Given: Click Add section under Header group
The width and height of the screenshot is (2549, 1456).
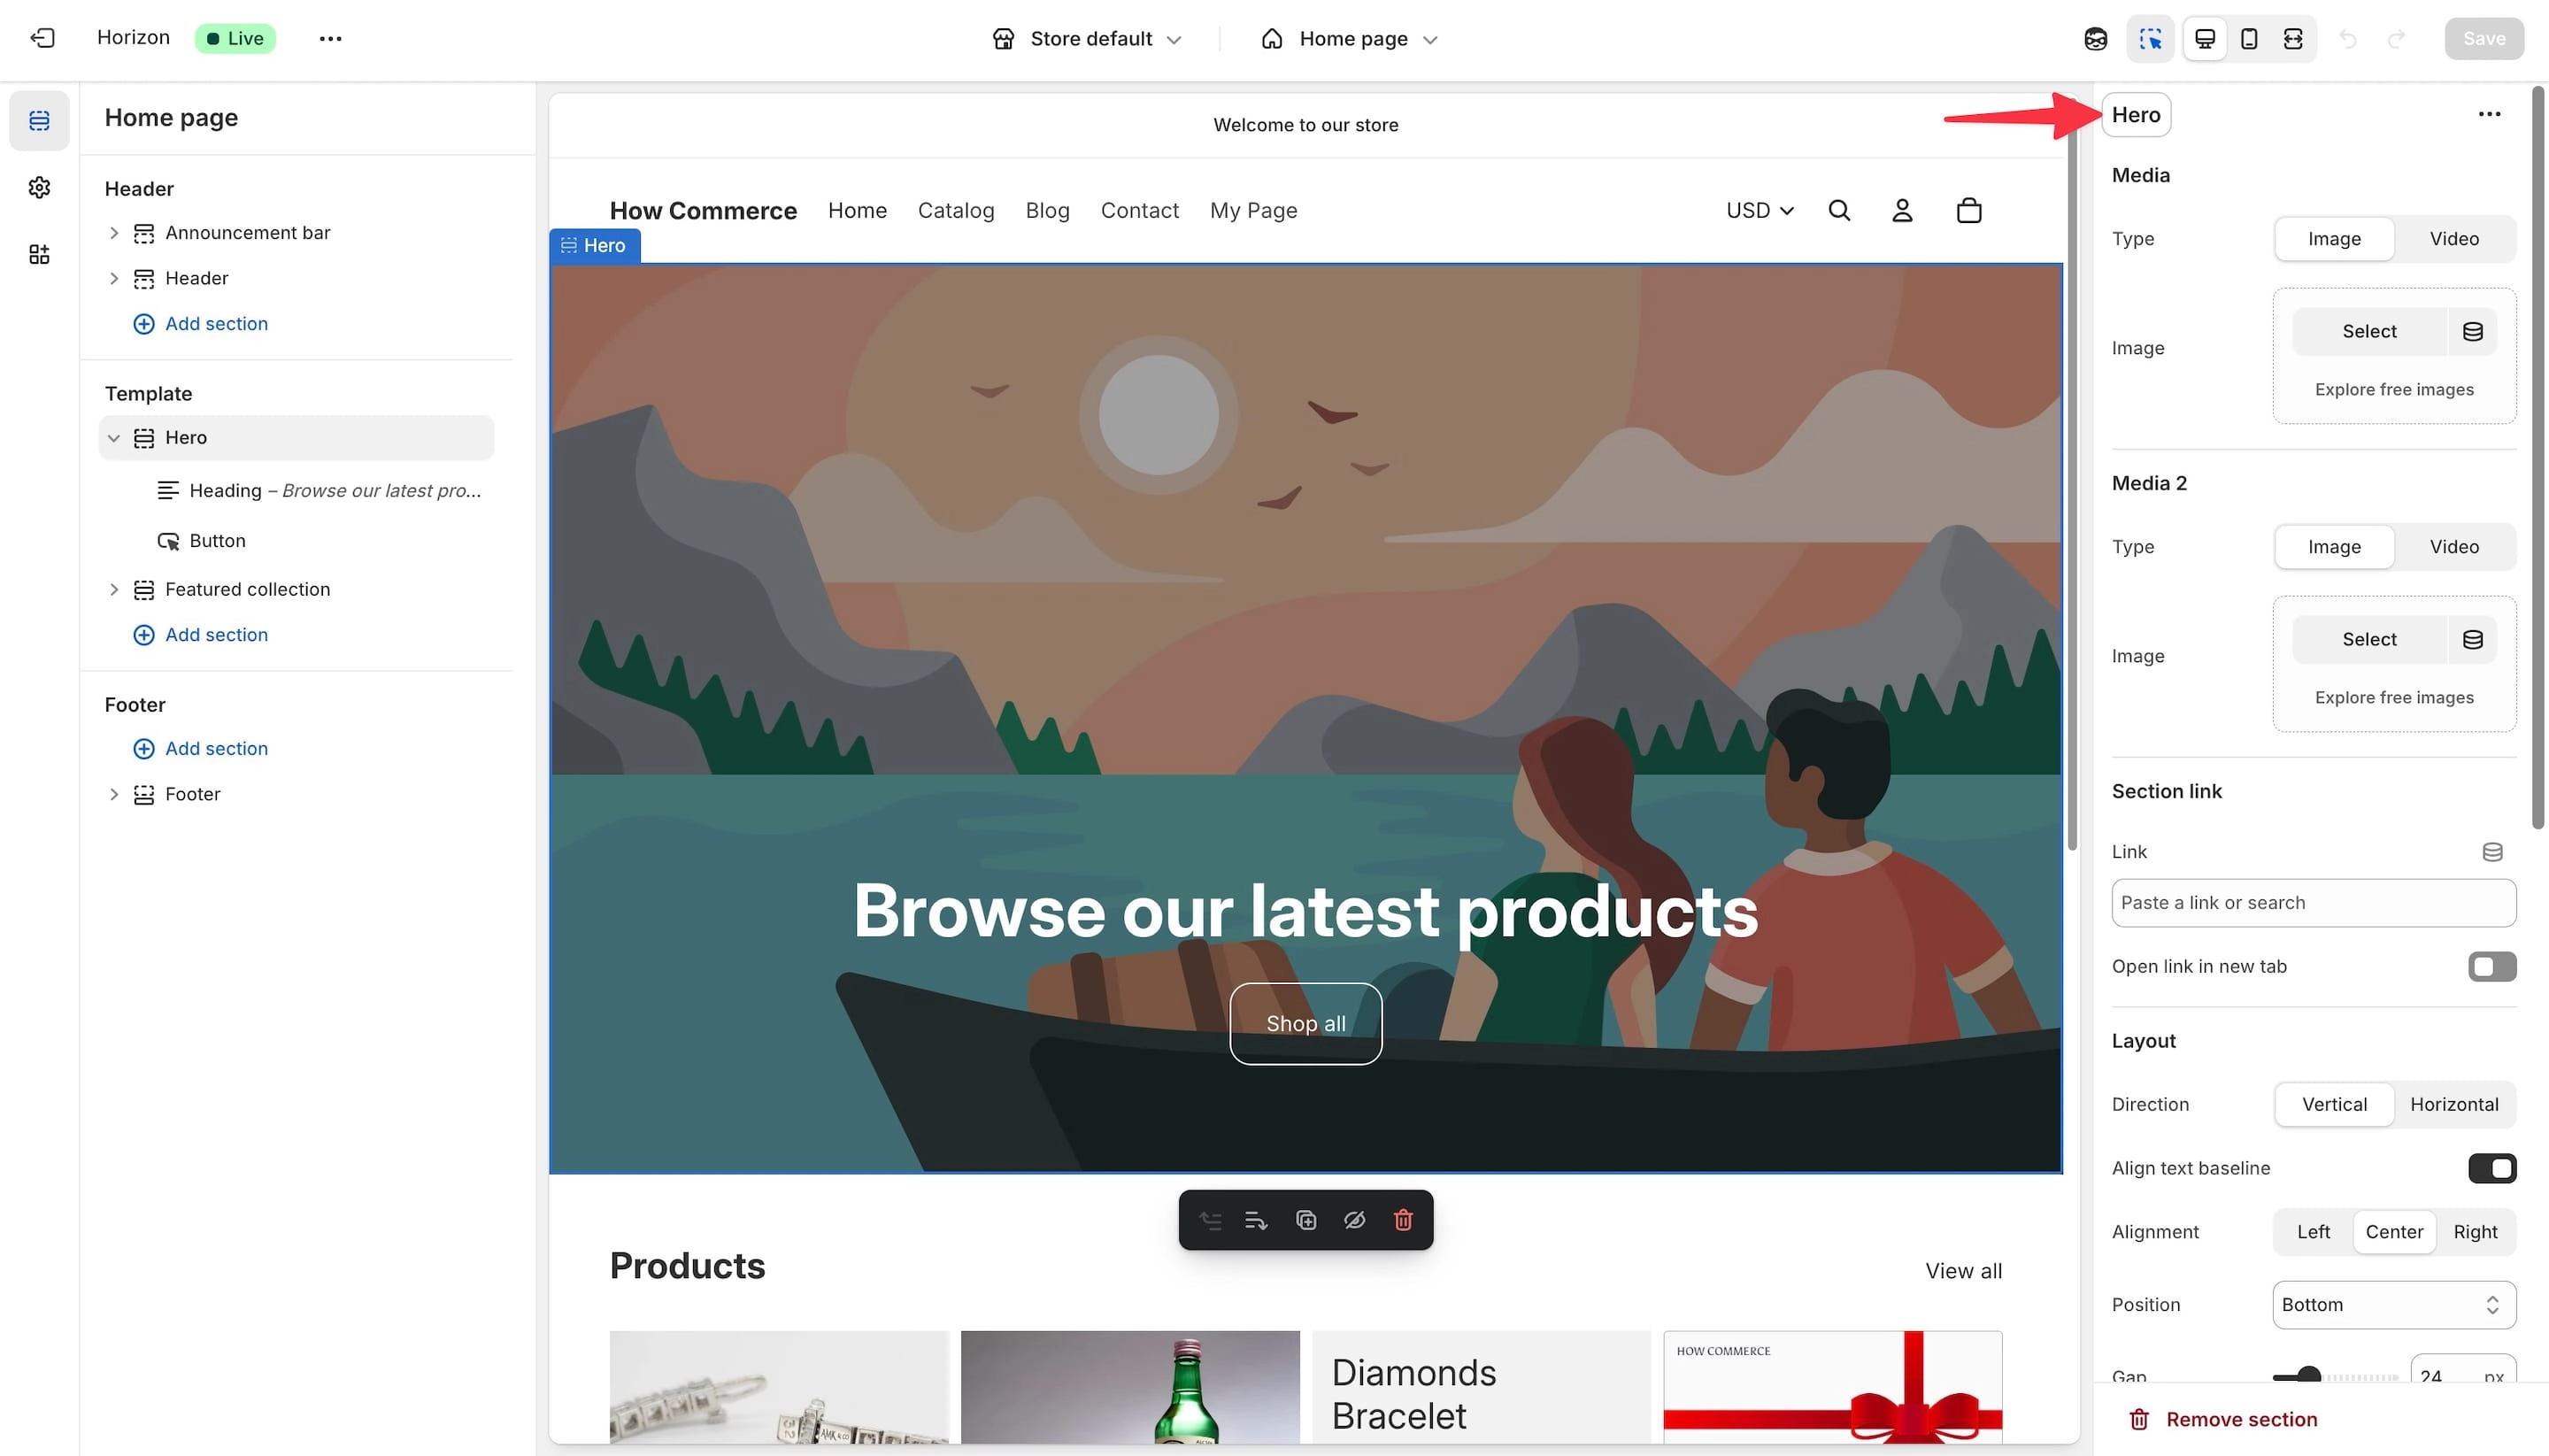Looking at the screenshot, I should point(201,324).
